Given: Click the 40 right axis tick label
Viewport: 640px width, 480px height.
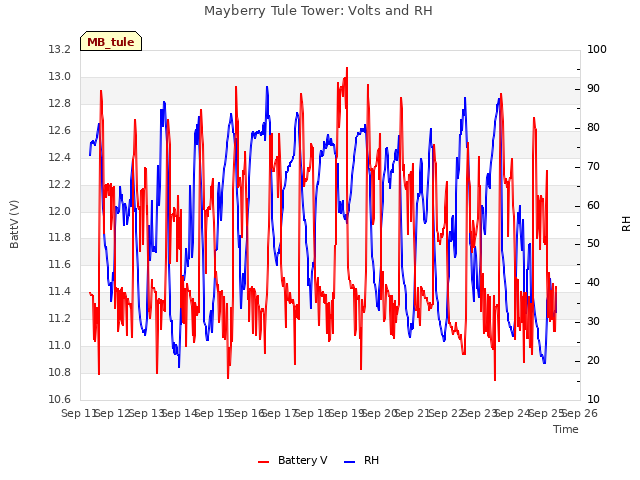Looking at the screenshot, I should (x=593, y=282).
